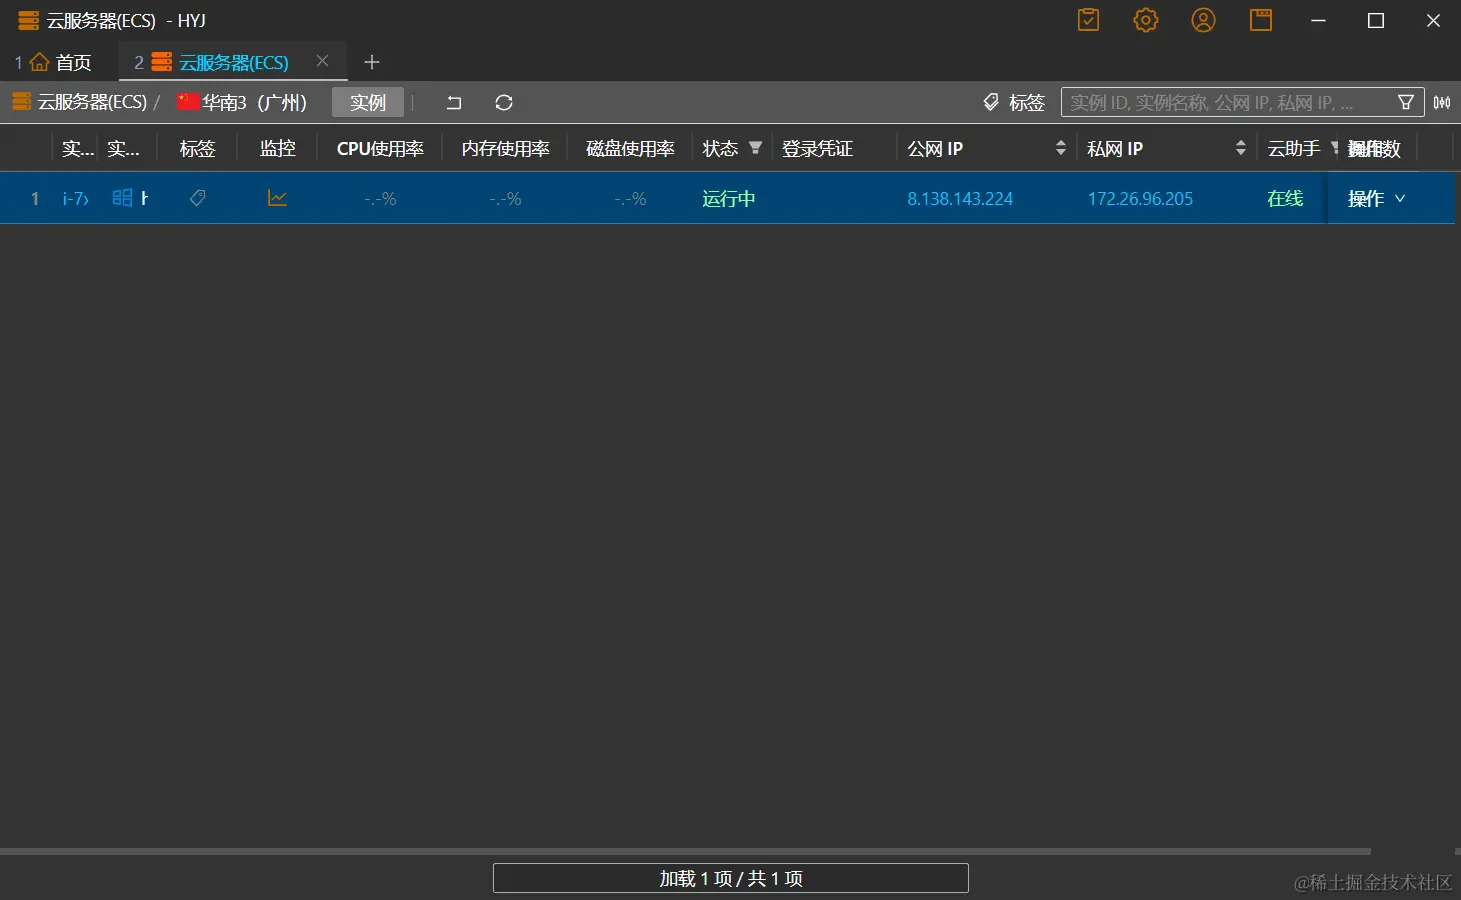Screen dimensions: 1461x900
Task: Click the CPU使用率 column header
Action: tap(380, 149)
